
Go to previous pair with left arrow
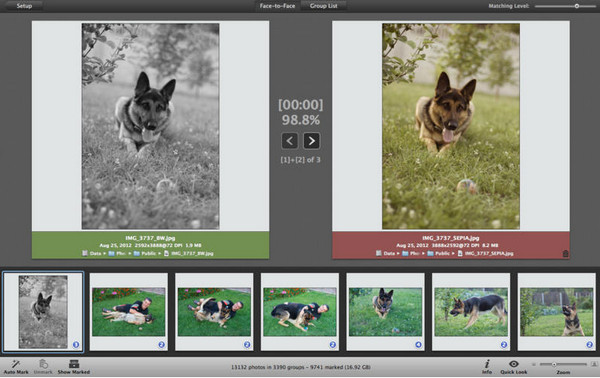(x=290, y=141)
